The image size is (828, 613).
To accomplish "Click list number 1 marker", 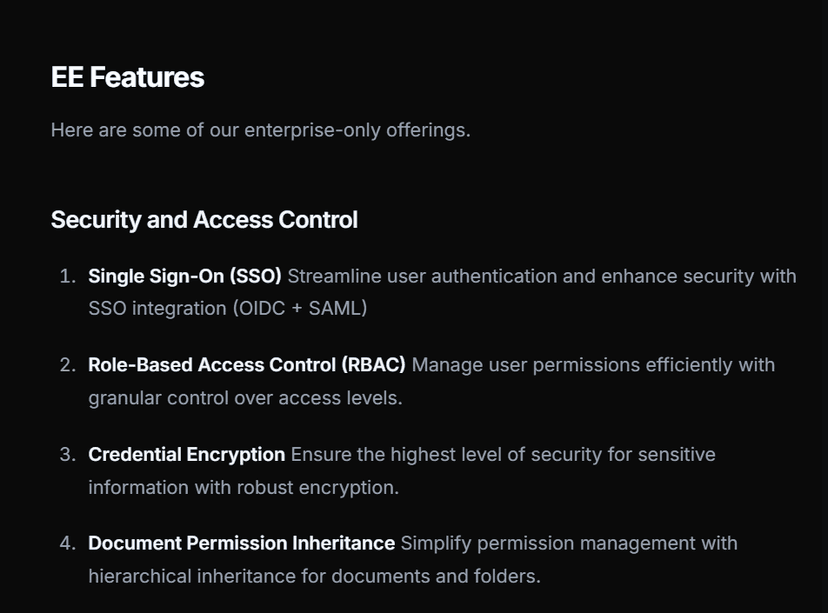I will point(68,276).
